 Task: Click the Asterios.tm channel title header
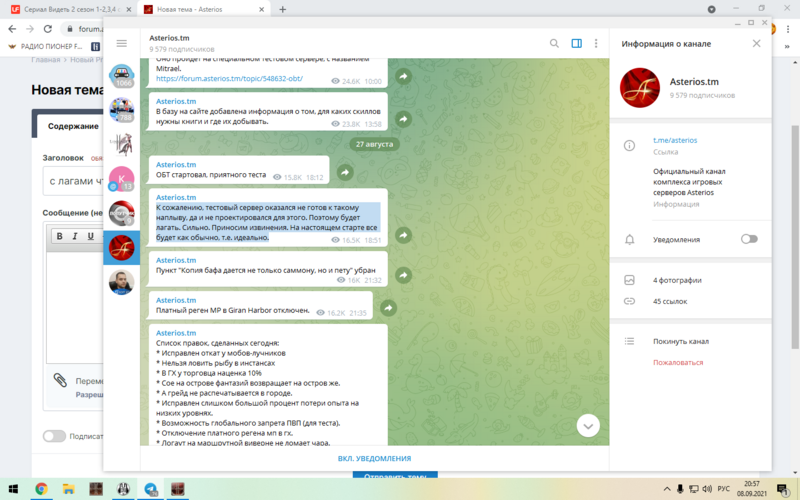coord(169,38)
